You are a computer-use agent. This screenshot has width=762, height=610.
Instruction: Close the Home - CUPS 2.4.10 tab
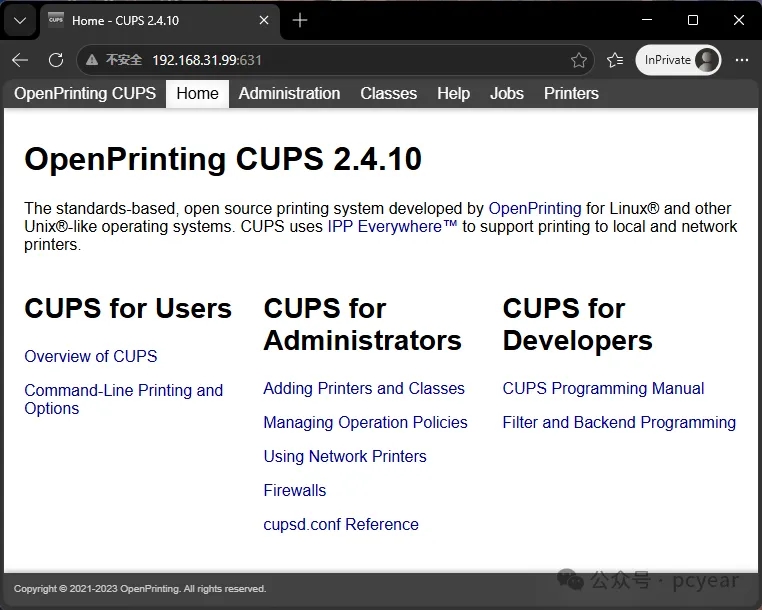[x=264, y=20]
